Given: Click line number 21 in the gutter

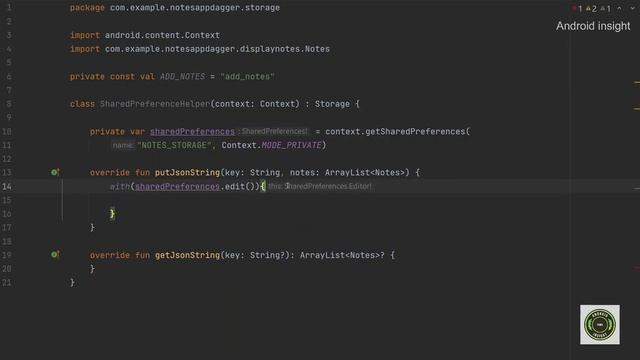Looking at the screenshot, I should point(7,282).
